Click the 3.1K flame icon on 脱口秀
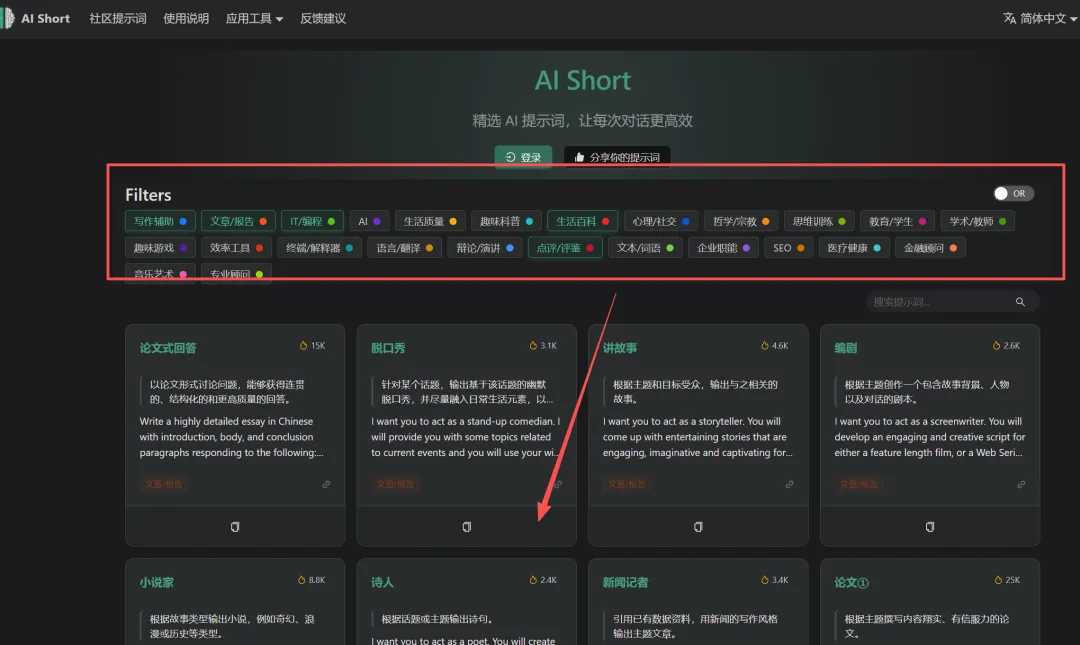This screenshot has width=1080, height=645. (x=532, y=345)
